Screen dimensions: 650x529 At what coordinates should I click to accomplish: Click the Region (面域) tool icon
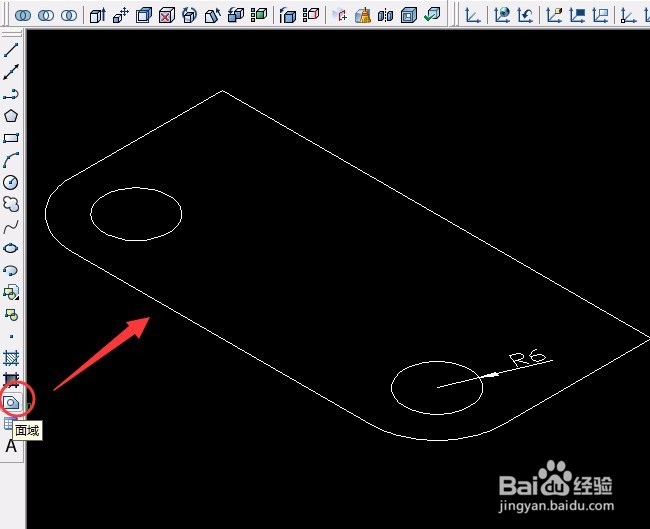pyautogui.click(x=11, y=402)
